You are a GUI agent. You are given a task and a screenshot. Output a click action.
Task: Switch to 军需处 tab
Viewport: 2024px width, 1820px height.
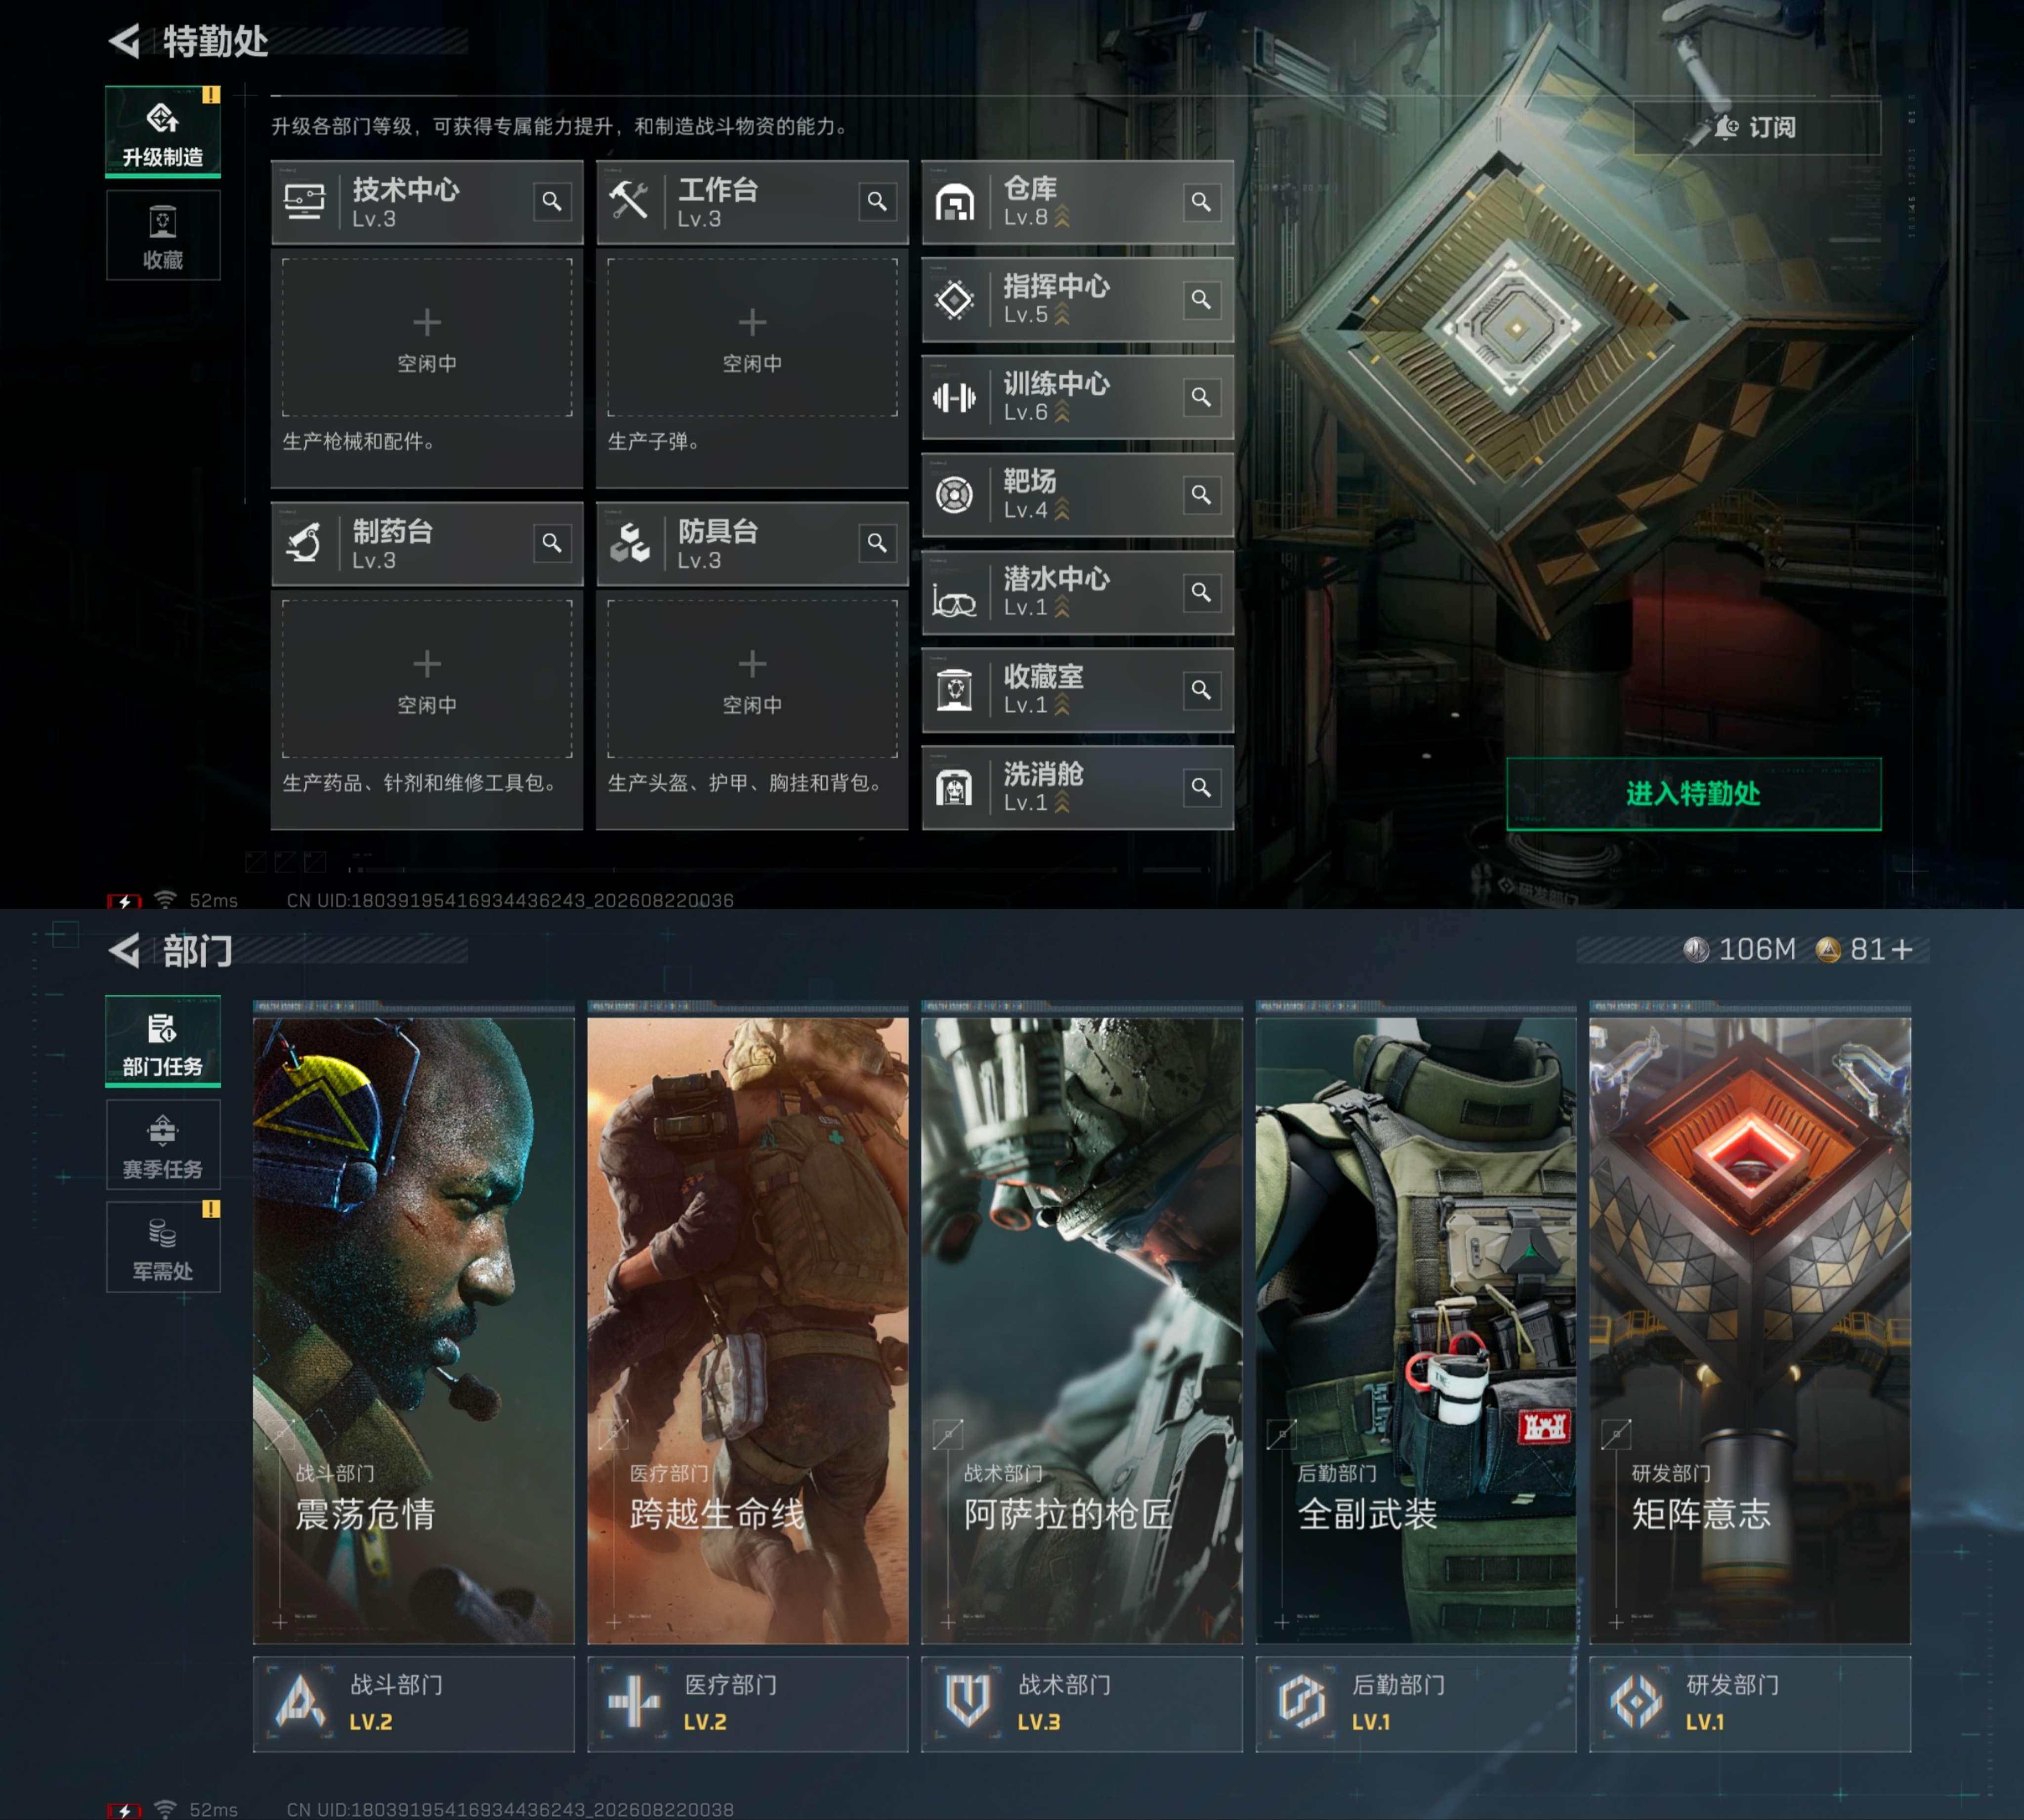click(163, 1247)
